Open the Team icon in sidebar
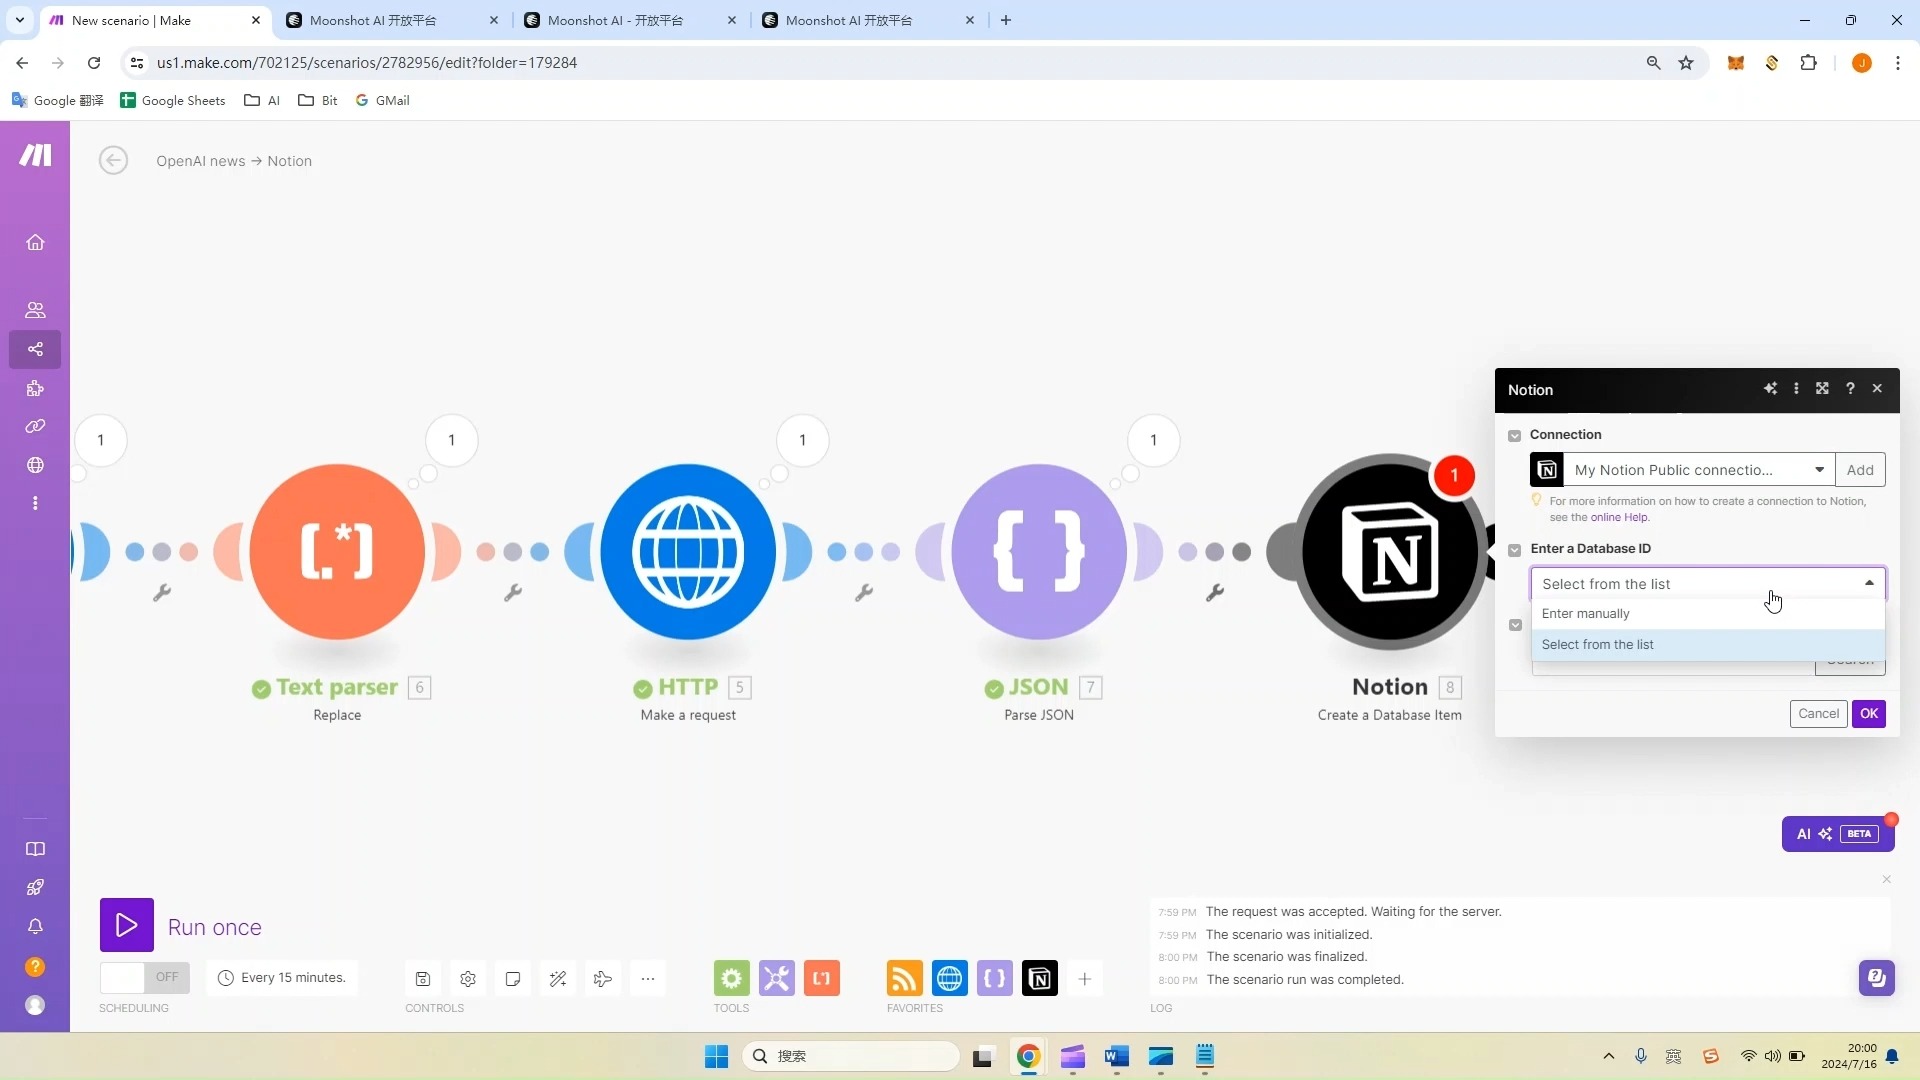This screenshot has width=1920, height=1080. [x=35, y=310]
